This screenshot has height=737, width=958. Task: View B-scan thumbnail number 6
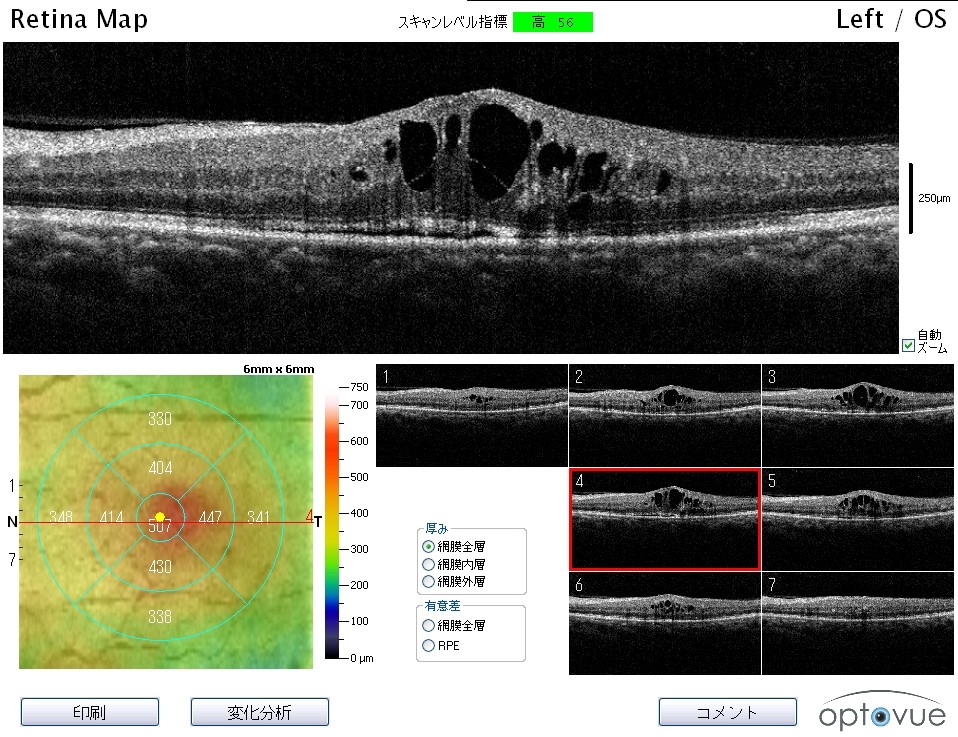664,623
